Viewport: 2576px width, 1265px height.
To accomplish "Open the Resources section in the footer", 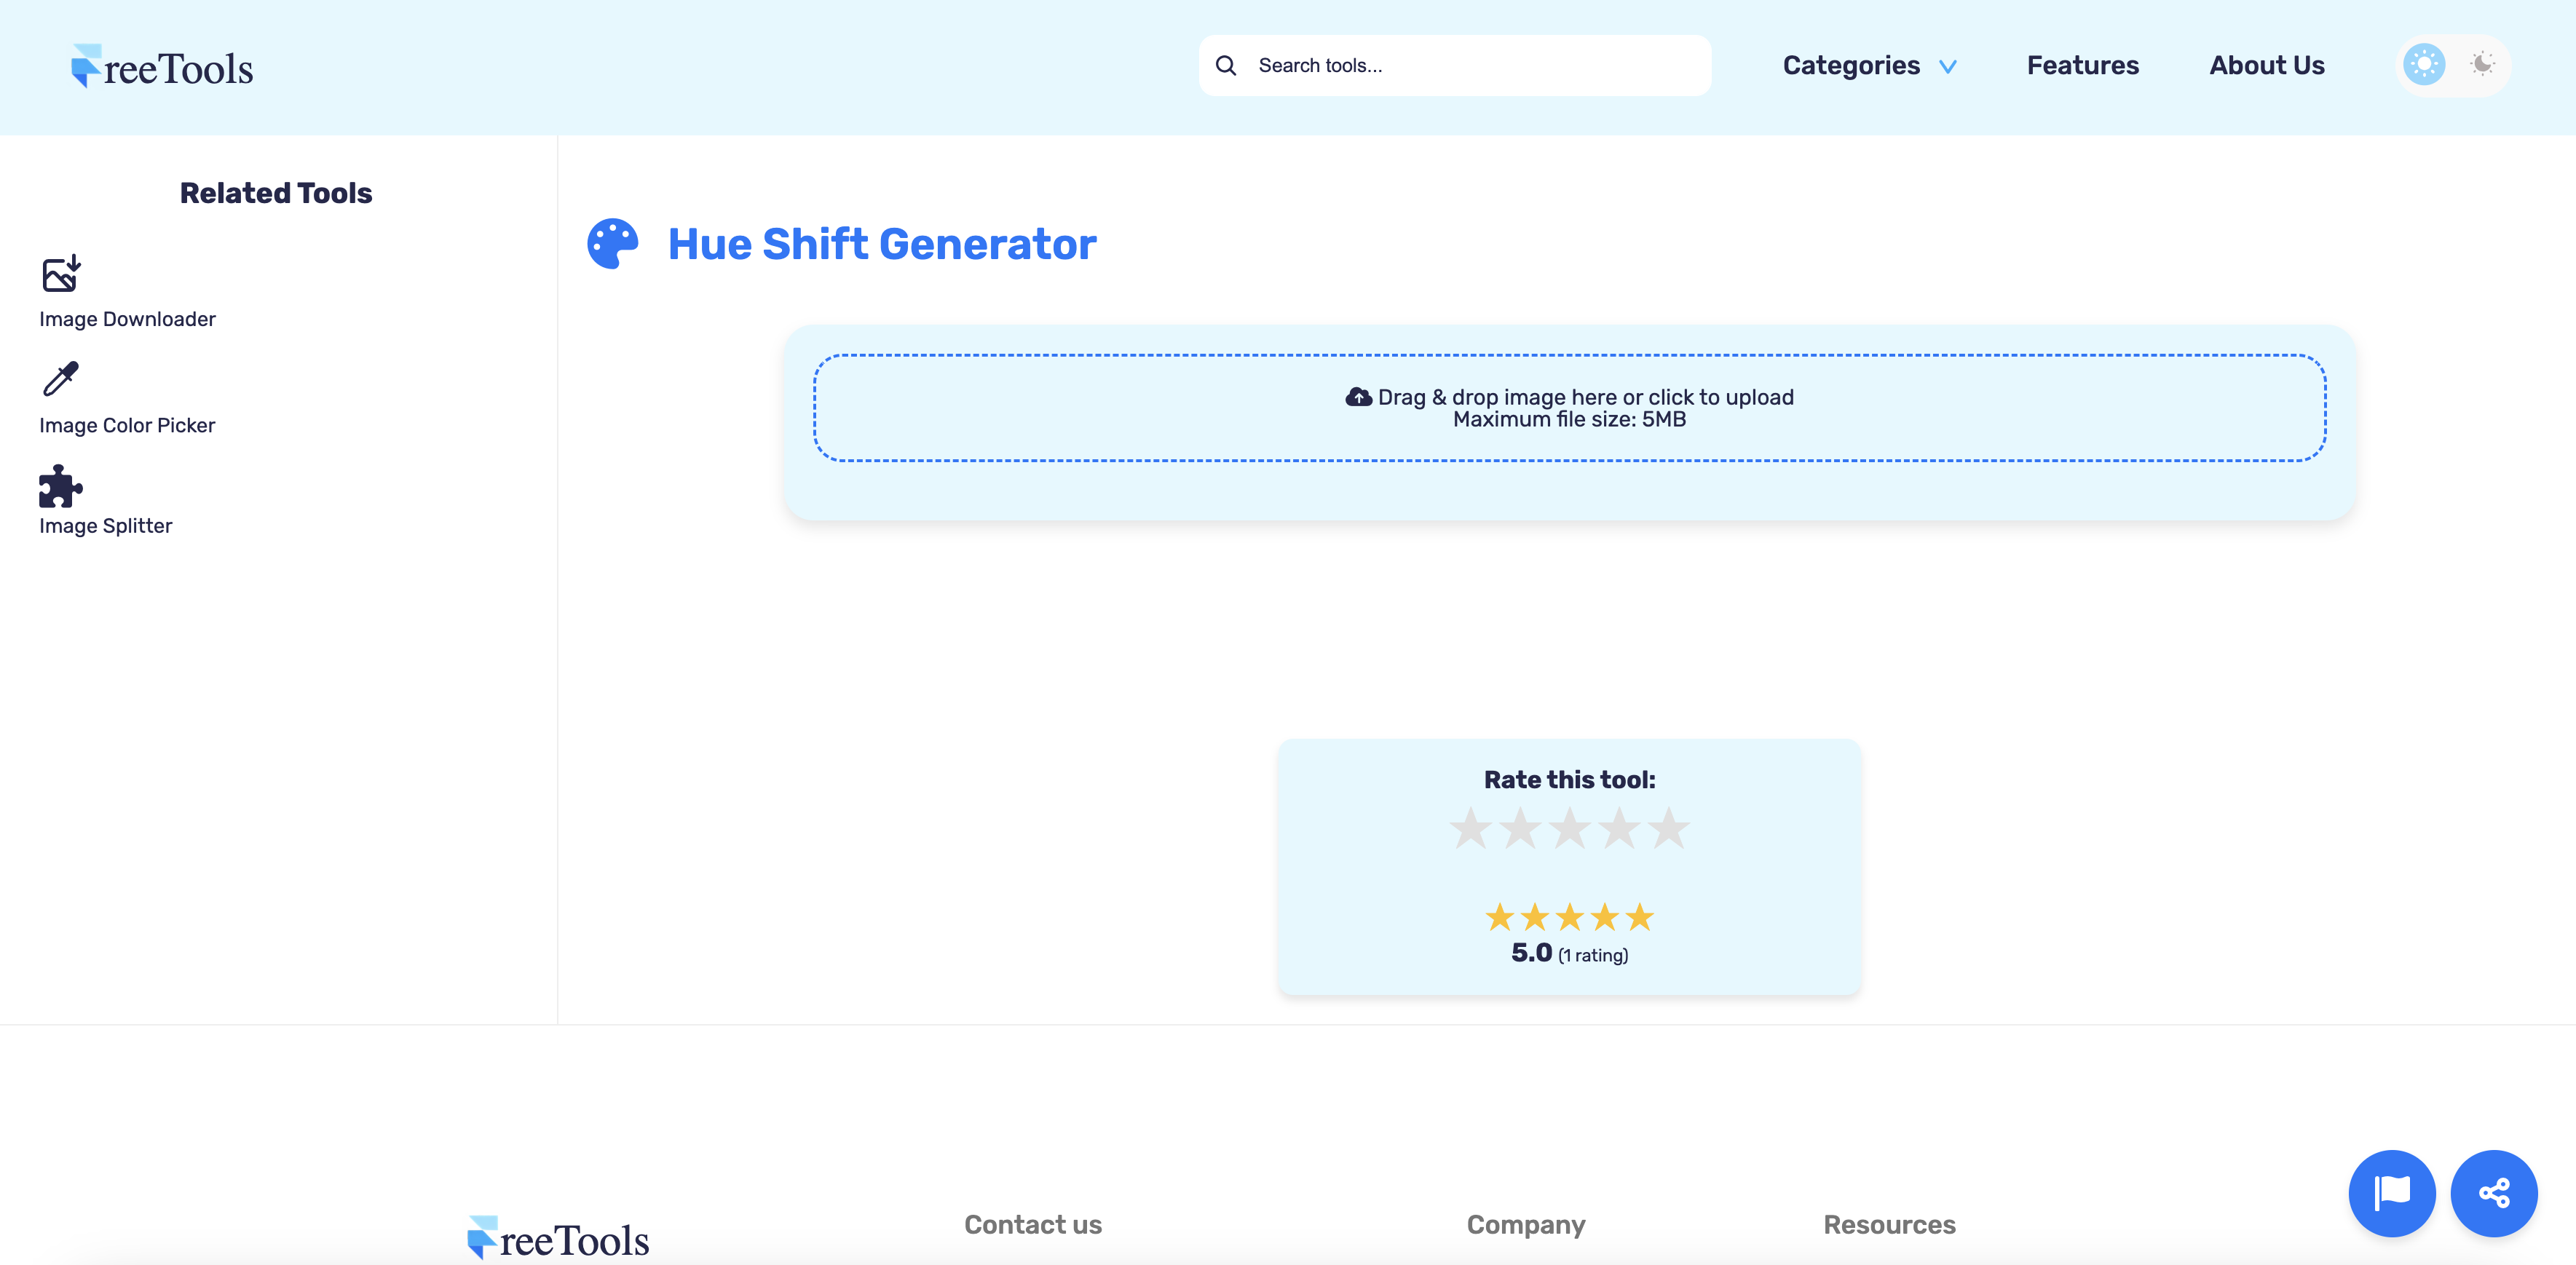I will click(x=1889, y=1224).
